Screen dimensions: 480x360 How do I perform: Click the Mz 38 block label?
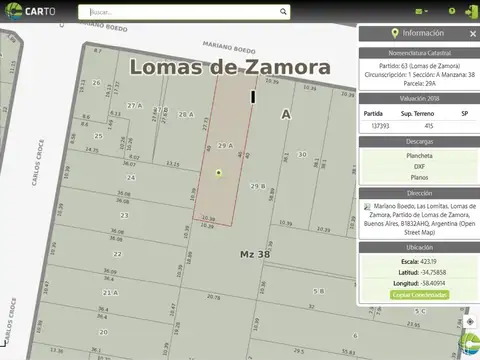(255, 254)
